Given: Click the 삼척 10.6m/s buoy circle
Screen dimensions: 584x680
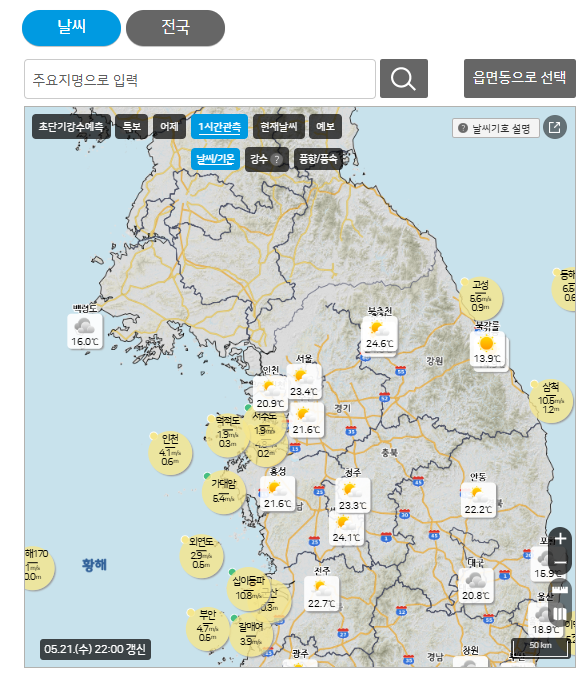Looking at the screenshot, I should tap(551, 401).
